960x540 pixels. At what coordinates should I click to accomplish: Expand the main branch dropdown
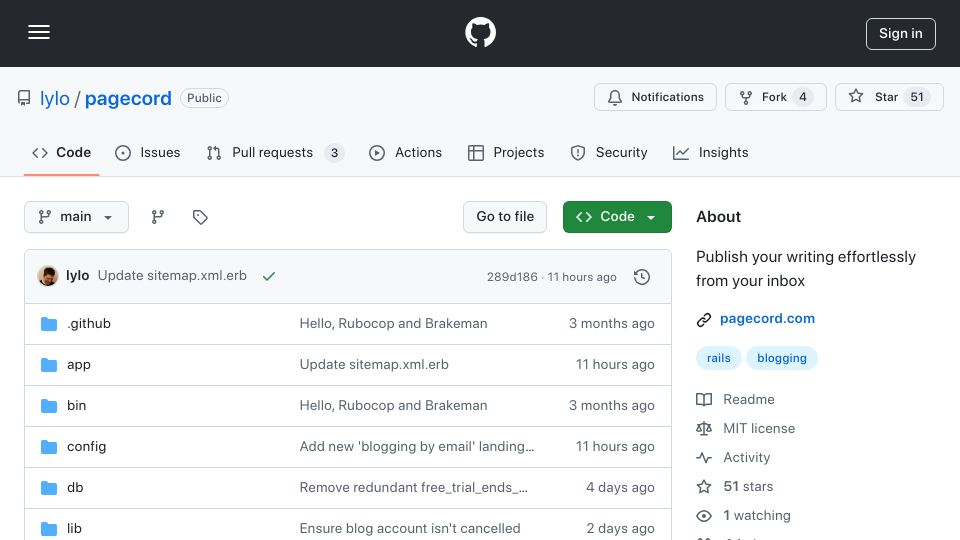point(77,217)
